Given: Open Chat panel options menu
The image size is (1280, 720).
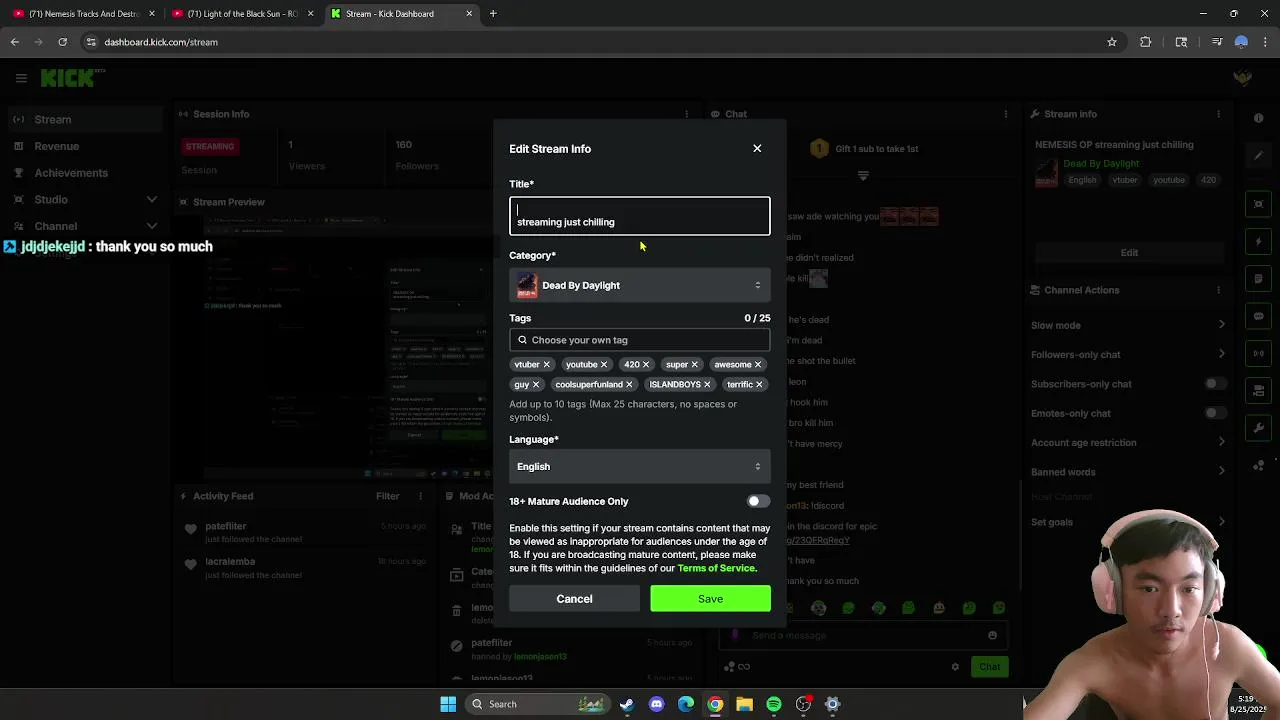Looking at the screenshot, I should click(1006, 114).
